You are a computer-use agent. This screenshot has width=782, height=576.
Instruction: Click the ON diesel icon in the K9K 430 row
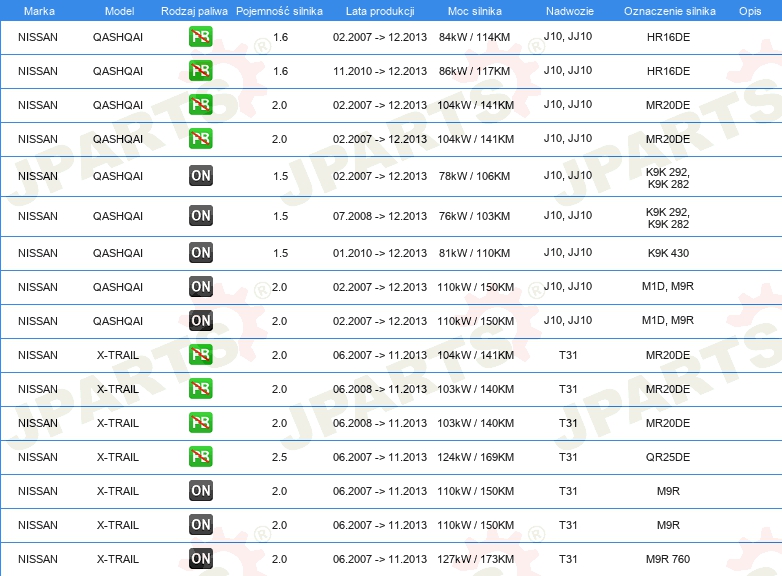pos(200,252)
